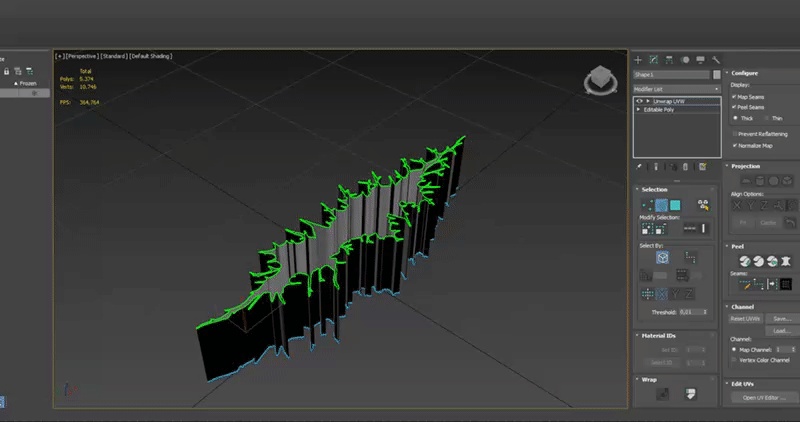The height and width of the screenshot is (422, 800).
Task: Click the Reset UVWs button
Action: click(x=745, y=318)
